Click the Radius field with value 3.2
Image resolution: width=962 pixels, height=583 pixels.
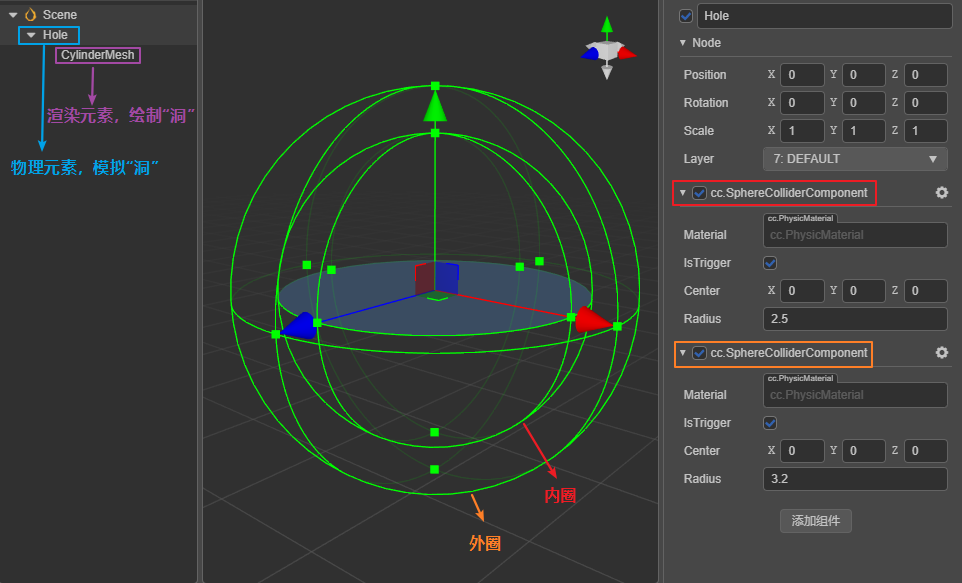855,479
